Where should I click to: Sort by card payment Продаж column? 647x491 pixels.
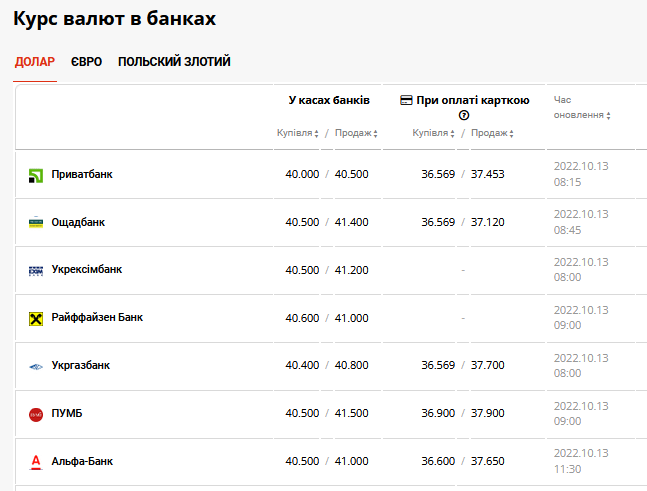(492, 134)
